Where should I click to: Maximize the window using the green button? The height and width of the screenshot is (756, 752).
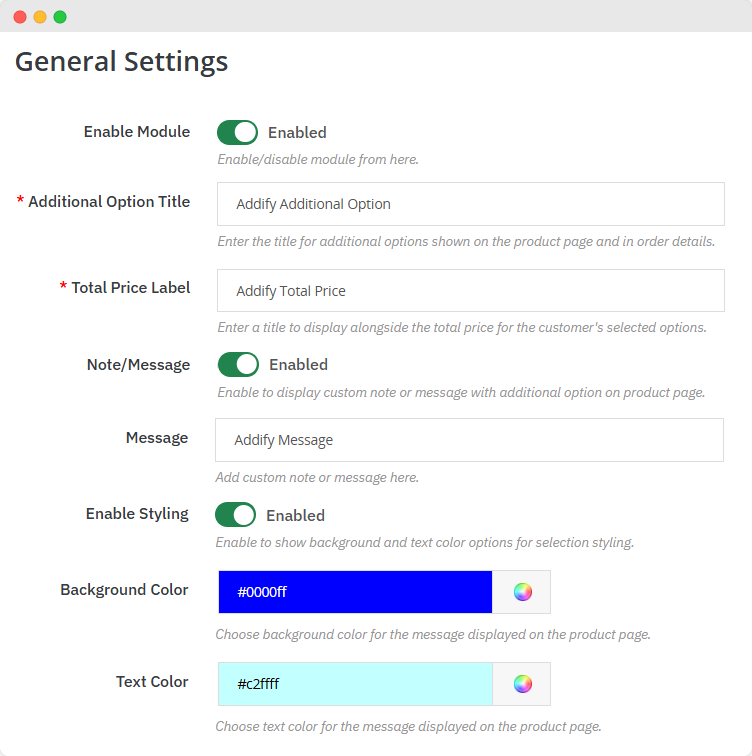pyautogui.click(x=60, y=17)
